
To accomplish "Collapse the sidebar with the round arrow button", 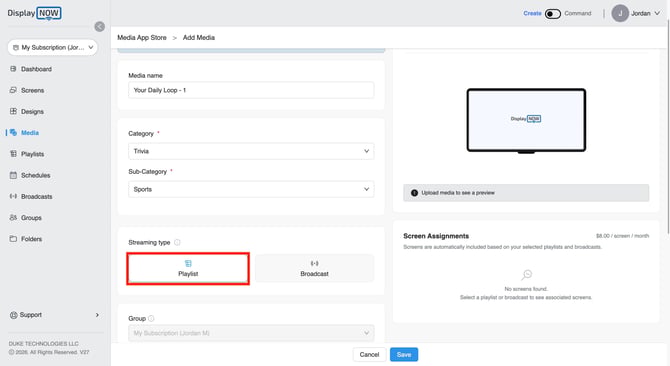I will [100, 27].
